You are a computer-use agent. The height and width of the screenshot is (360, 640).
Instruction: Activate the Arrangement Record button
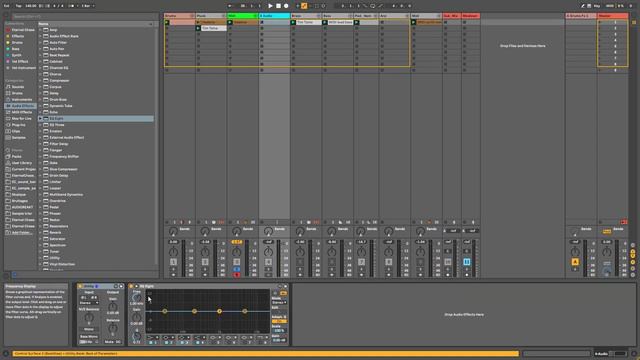286,6
